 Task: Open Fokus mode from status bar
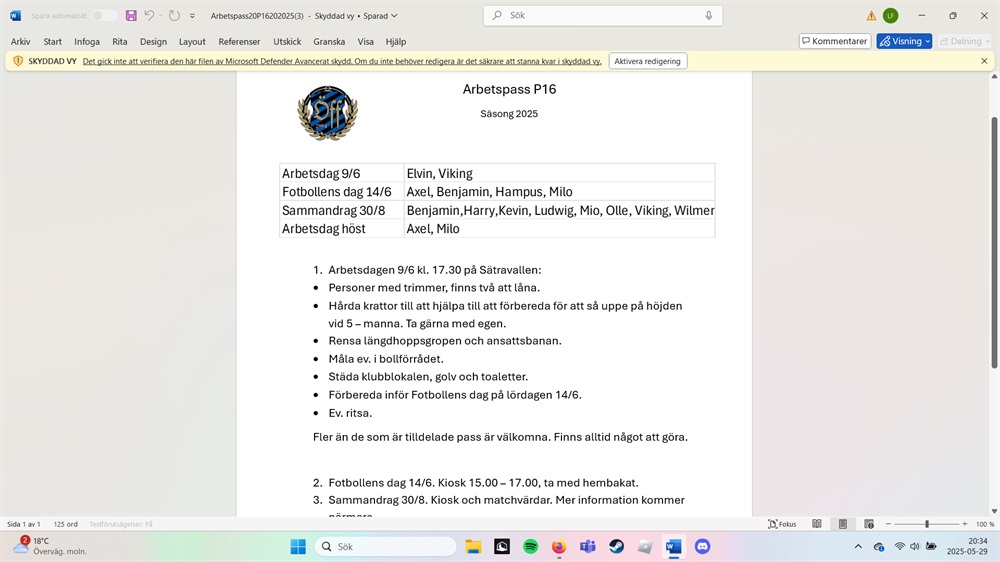click(x=782, y=524)
